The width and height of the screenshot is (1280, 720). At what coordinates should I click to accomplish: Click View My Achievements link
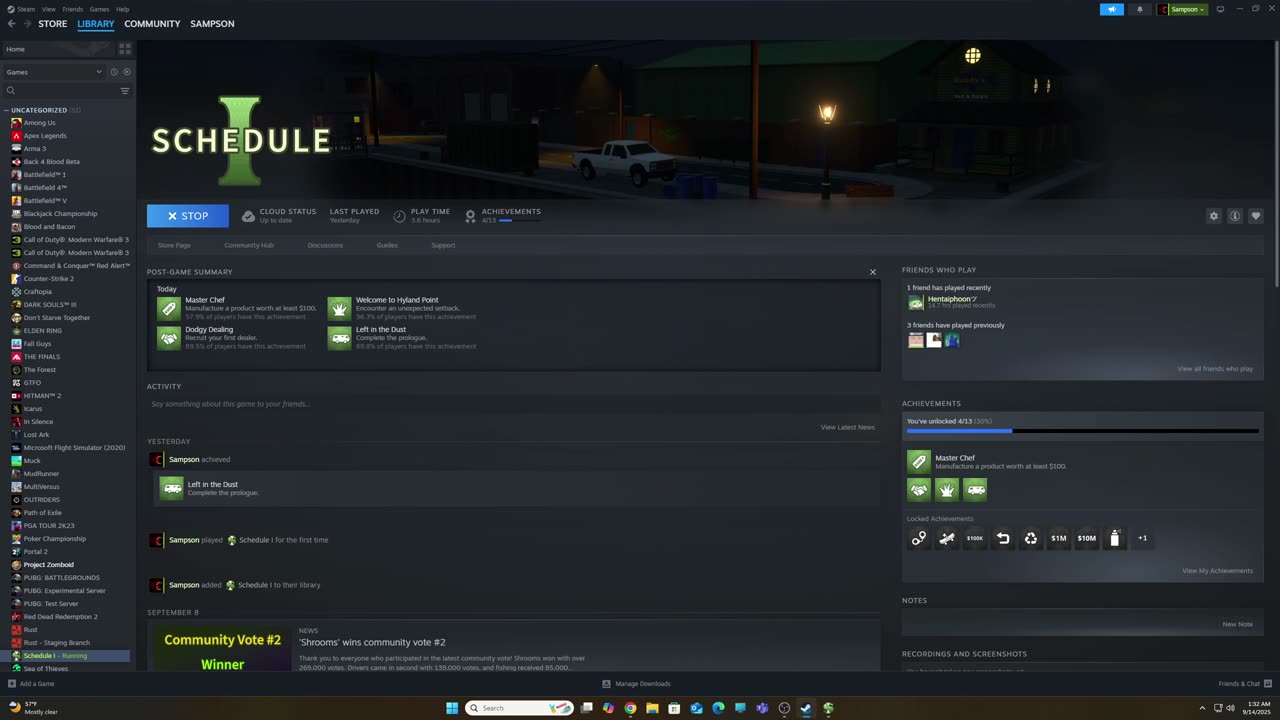pos(1217,571)
